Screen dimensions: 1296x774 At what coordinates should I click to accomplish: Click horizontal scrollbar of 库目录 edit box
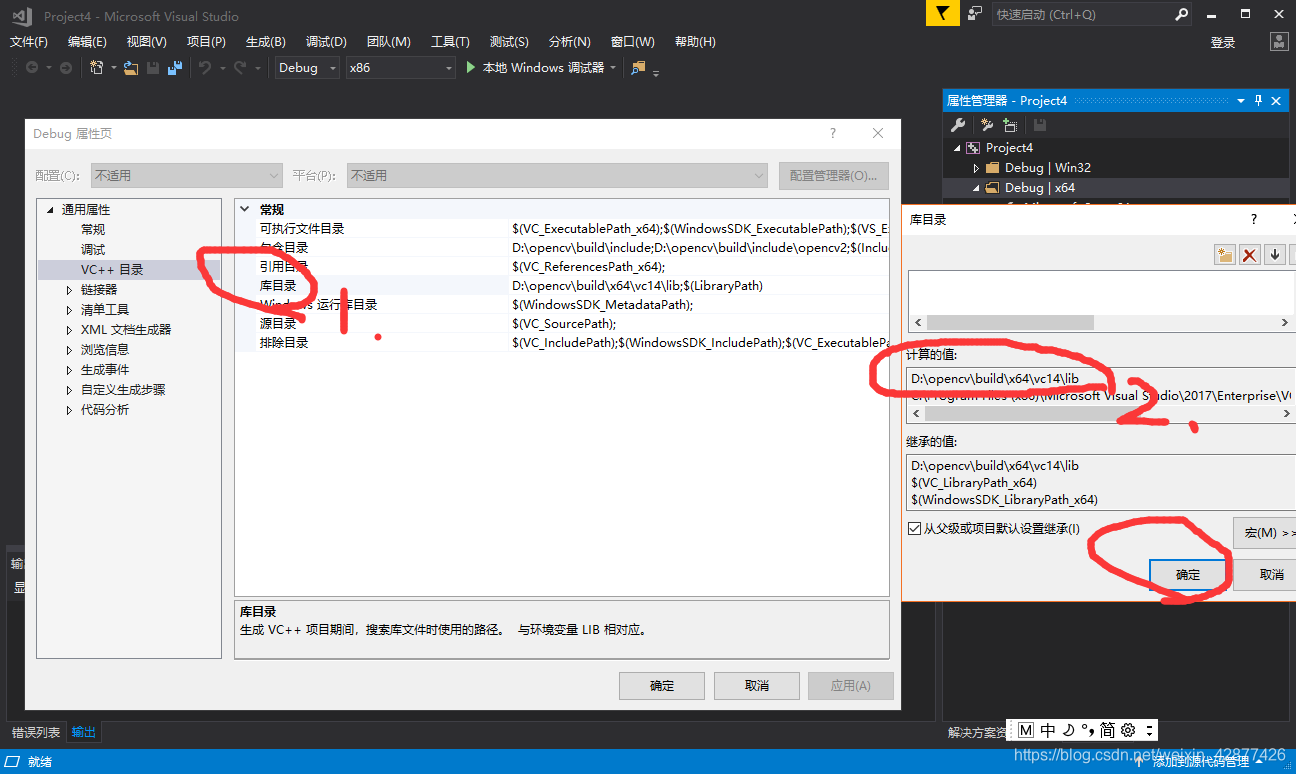coord(1101,323)
